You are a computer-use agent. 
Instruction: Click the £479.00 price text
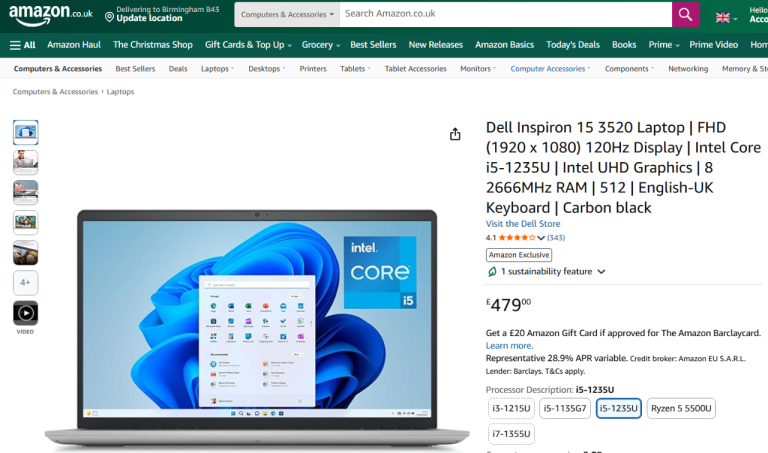[508, 305]
